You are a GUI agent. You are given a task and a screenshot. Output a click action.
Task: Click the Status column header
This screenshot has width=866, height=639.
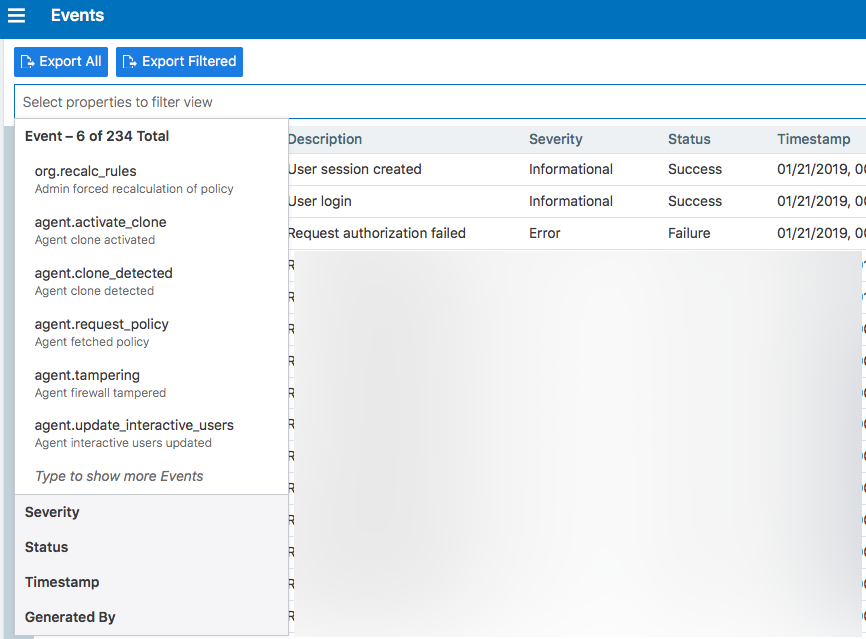tap(689, 139)
